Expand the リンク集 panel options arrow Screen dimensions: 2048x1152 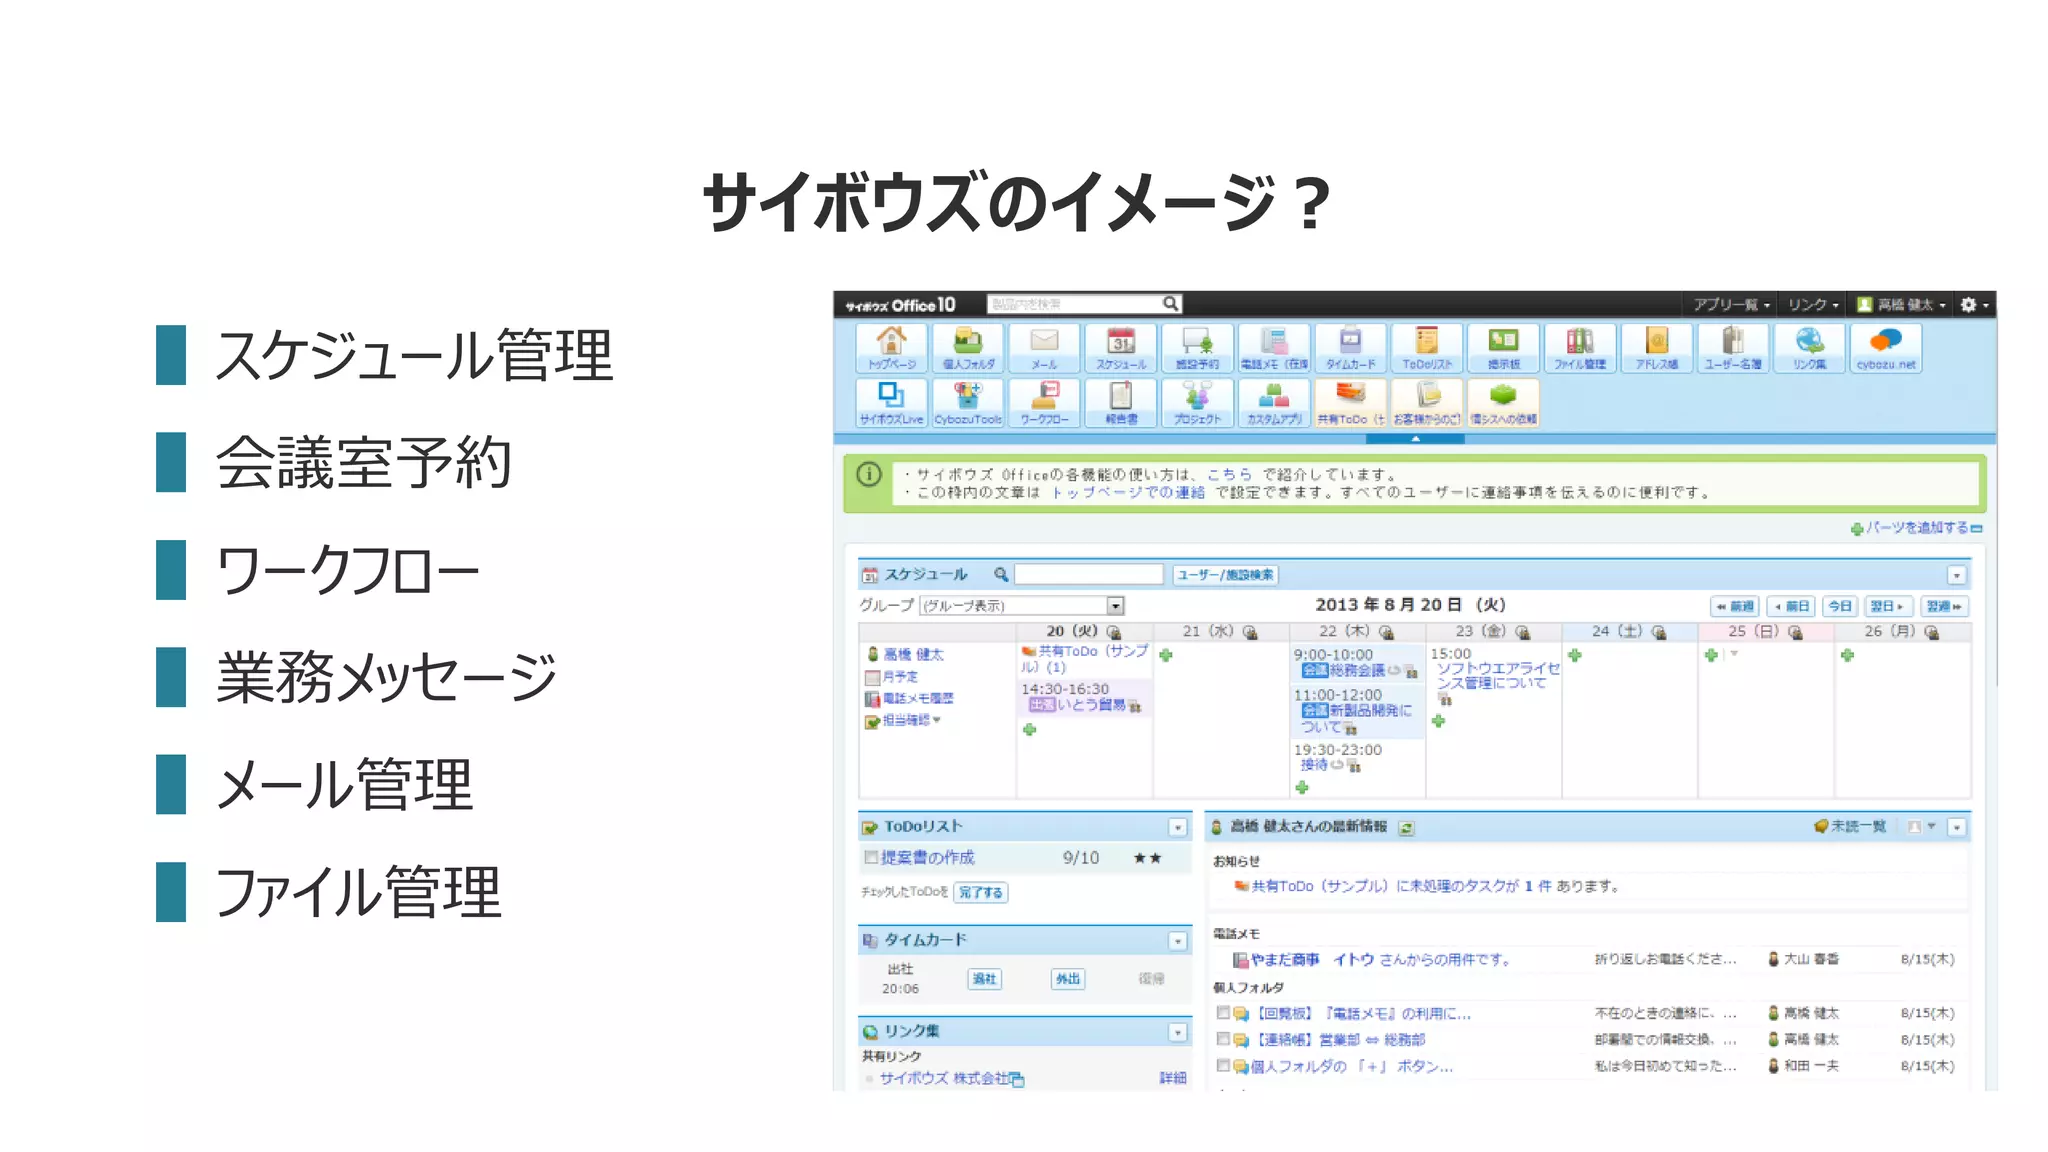pos(1177,1032)
